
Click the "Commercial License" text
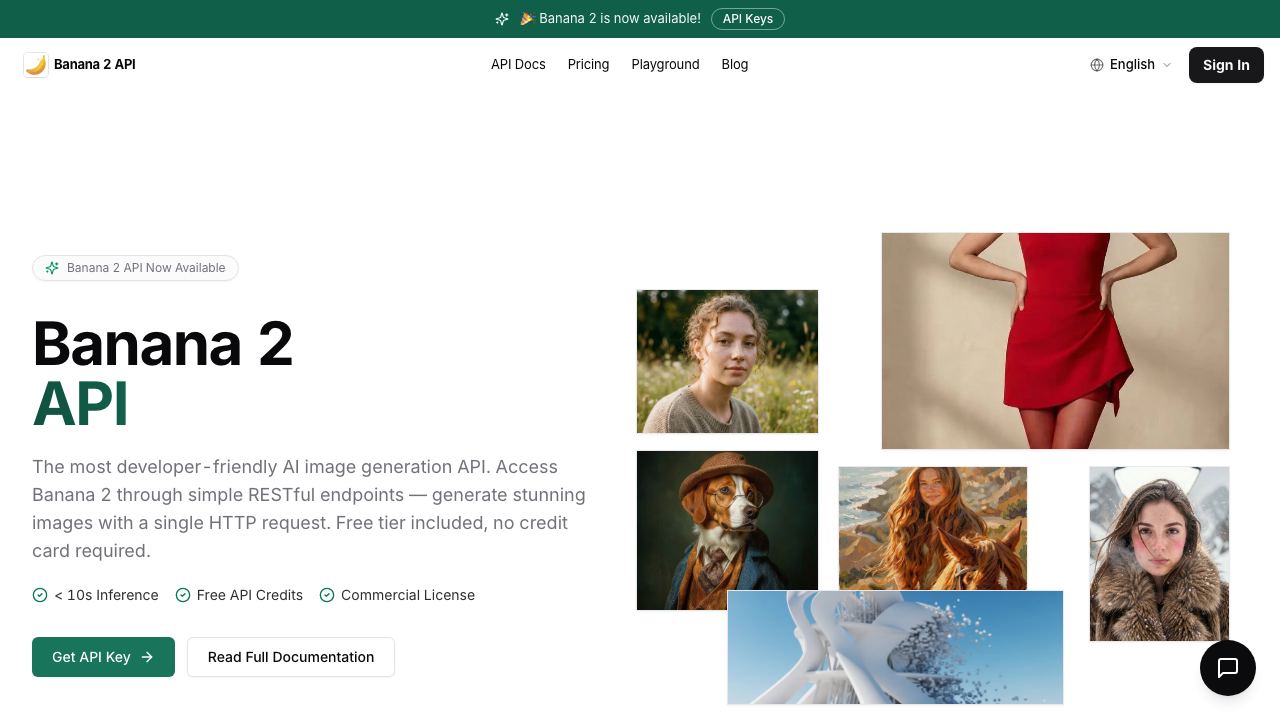(x=408, y=595)
